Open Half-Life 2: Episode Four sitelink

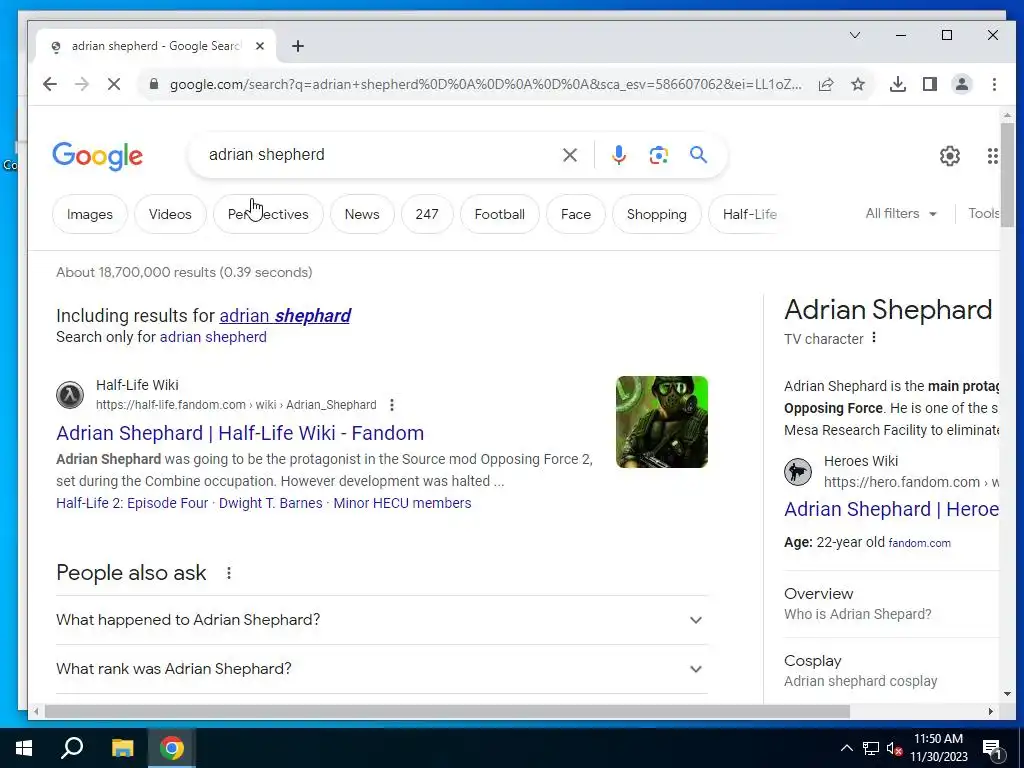click(132, 503)
